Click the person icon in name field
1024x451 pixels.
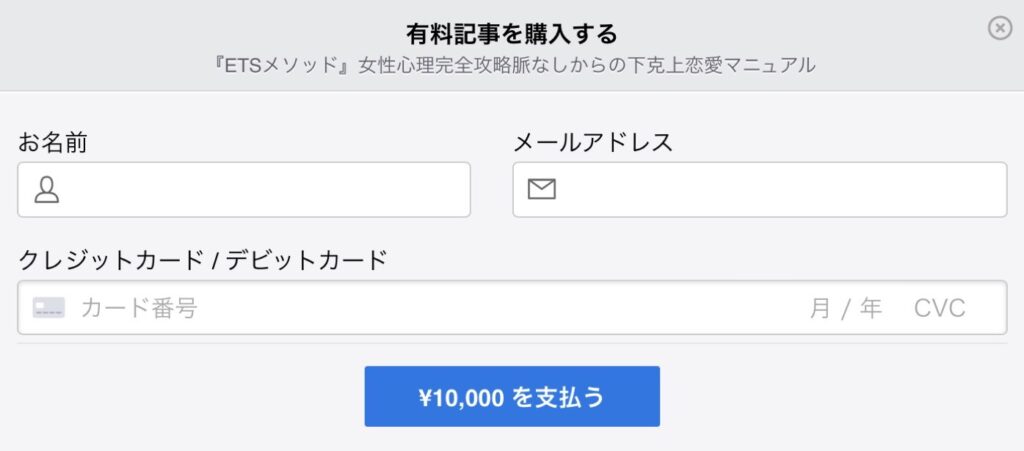(x=47, y=189)
